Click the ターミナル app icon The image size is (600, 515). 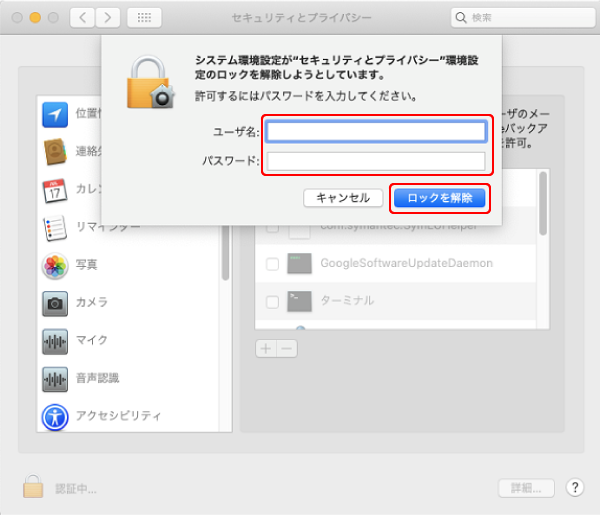[300, 301]
